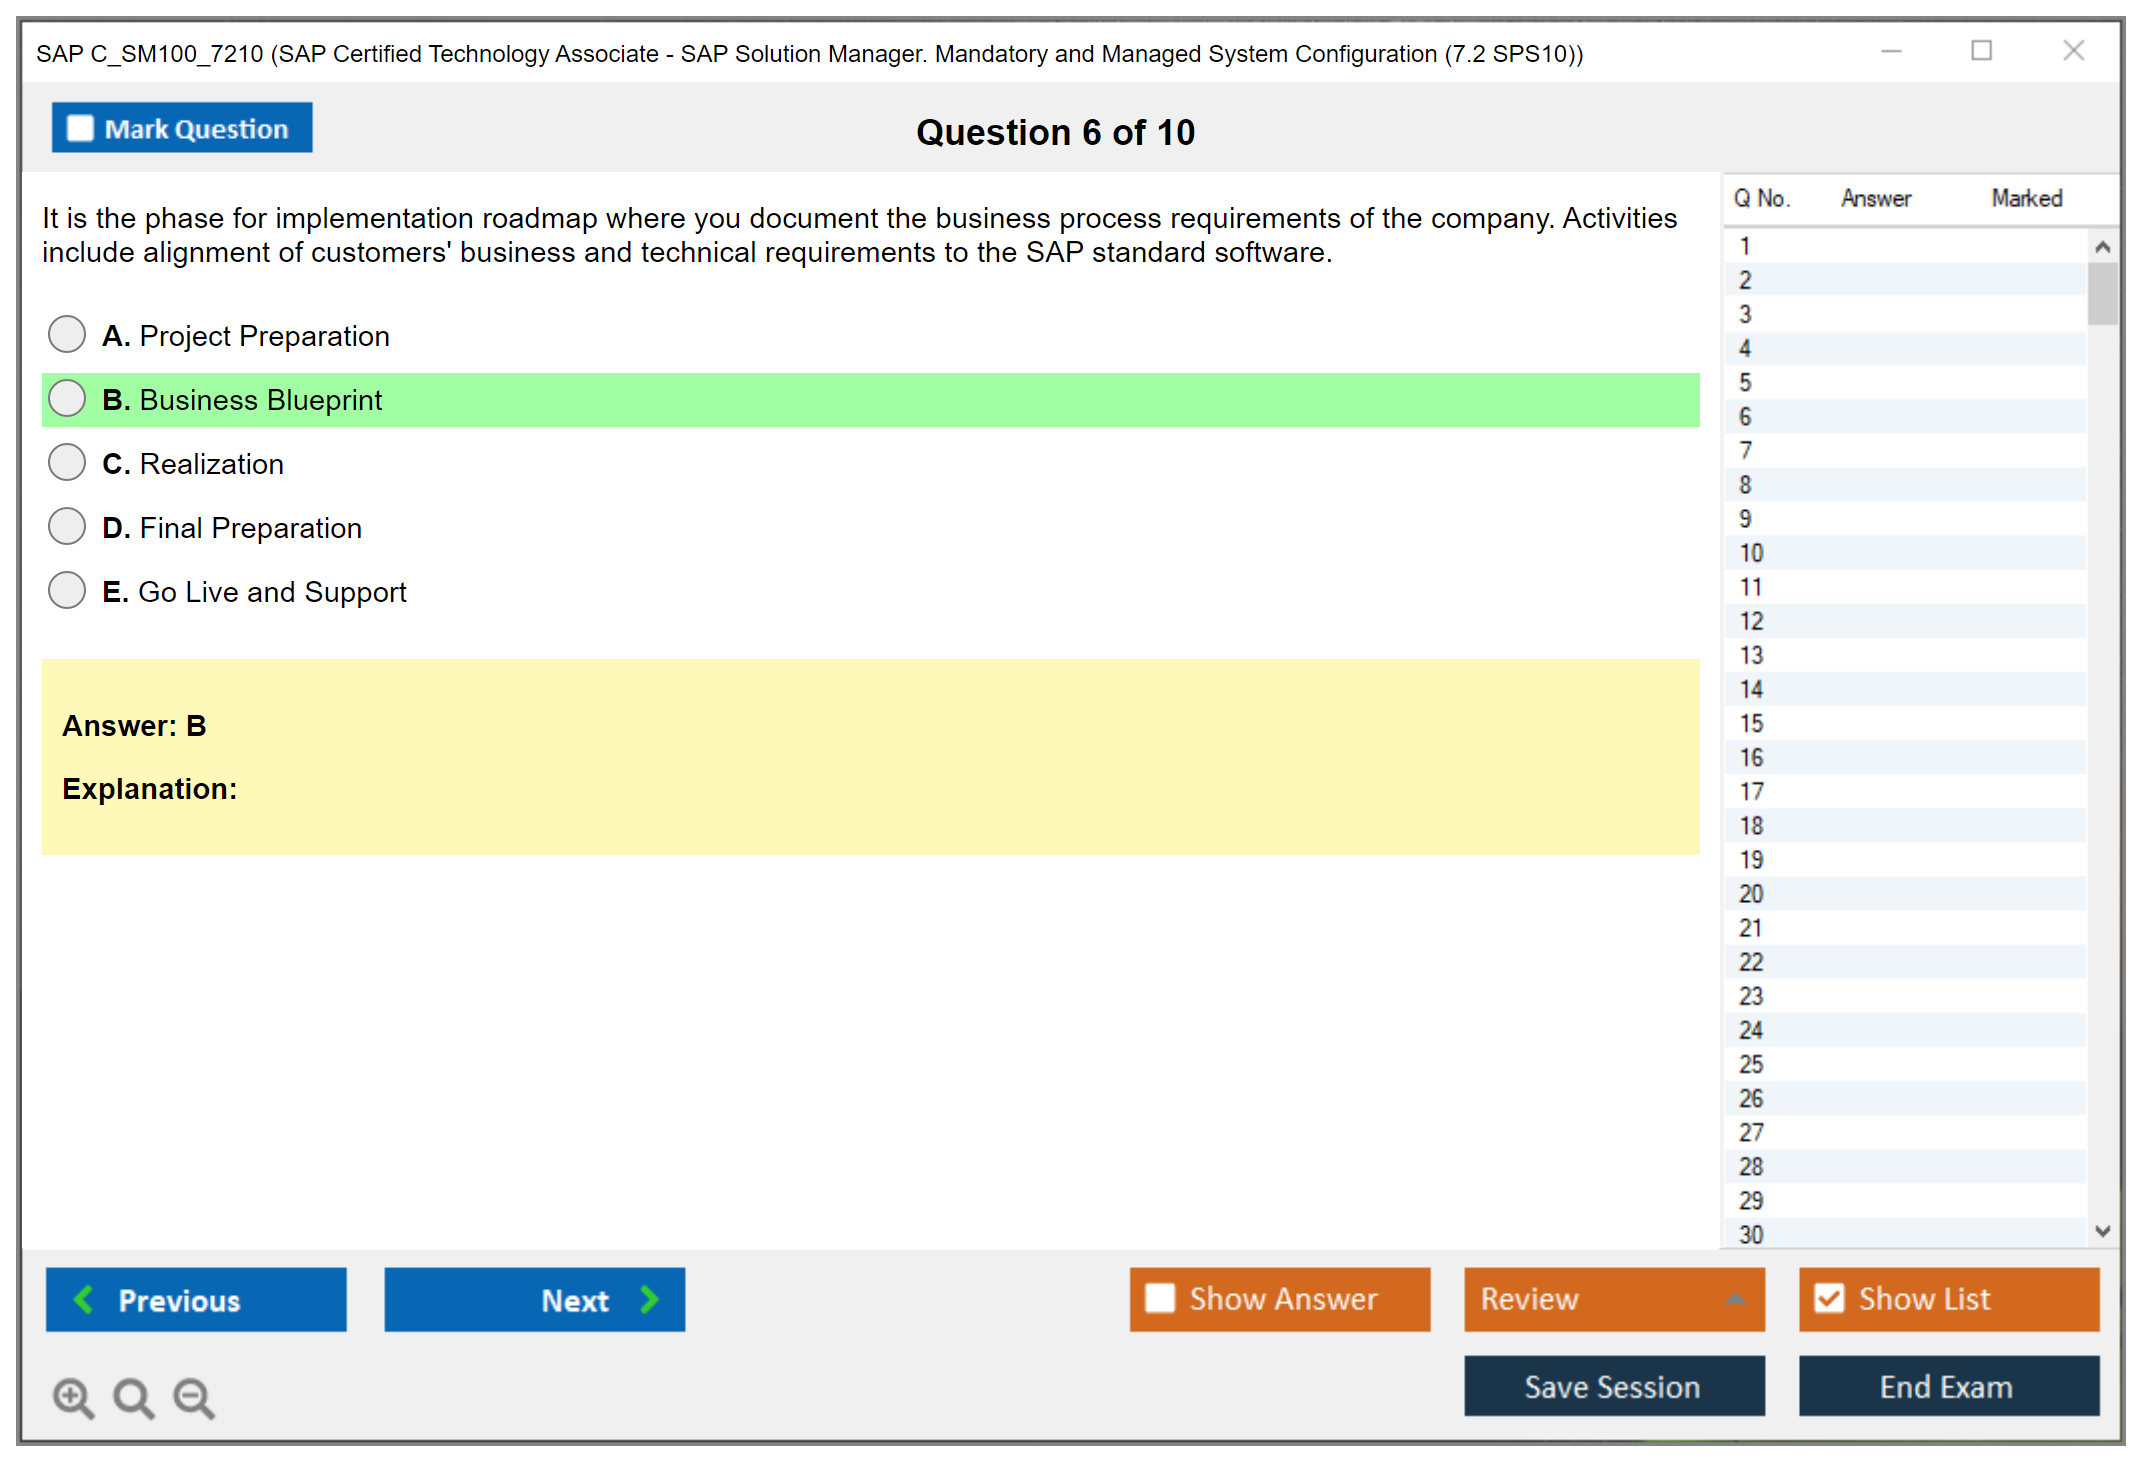The image size is (2150, 1470).
Task: Uncheck the Show List checkbox
Action: click(x=1829, y=1298)
